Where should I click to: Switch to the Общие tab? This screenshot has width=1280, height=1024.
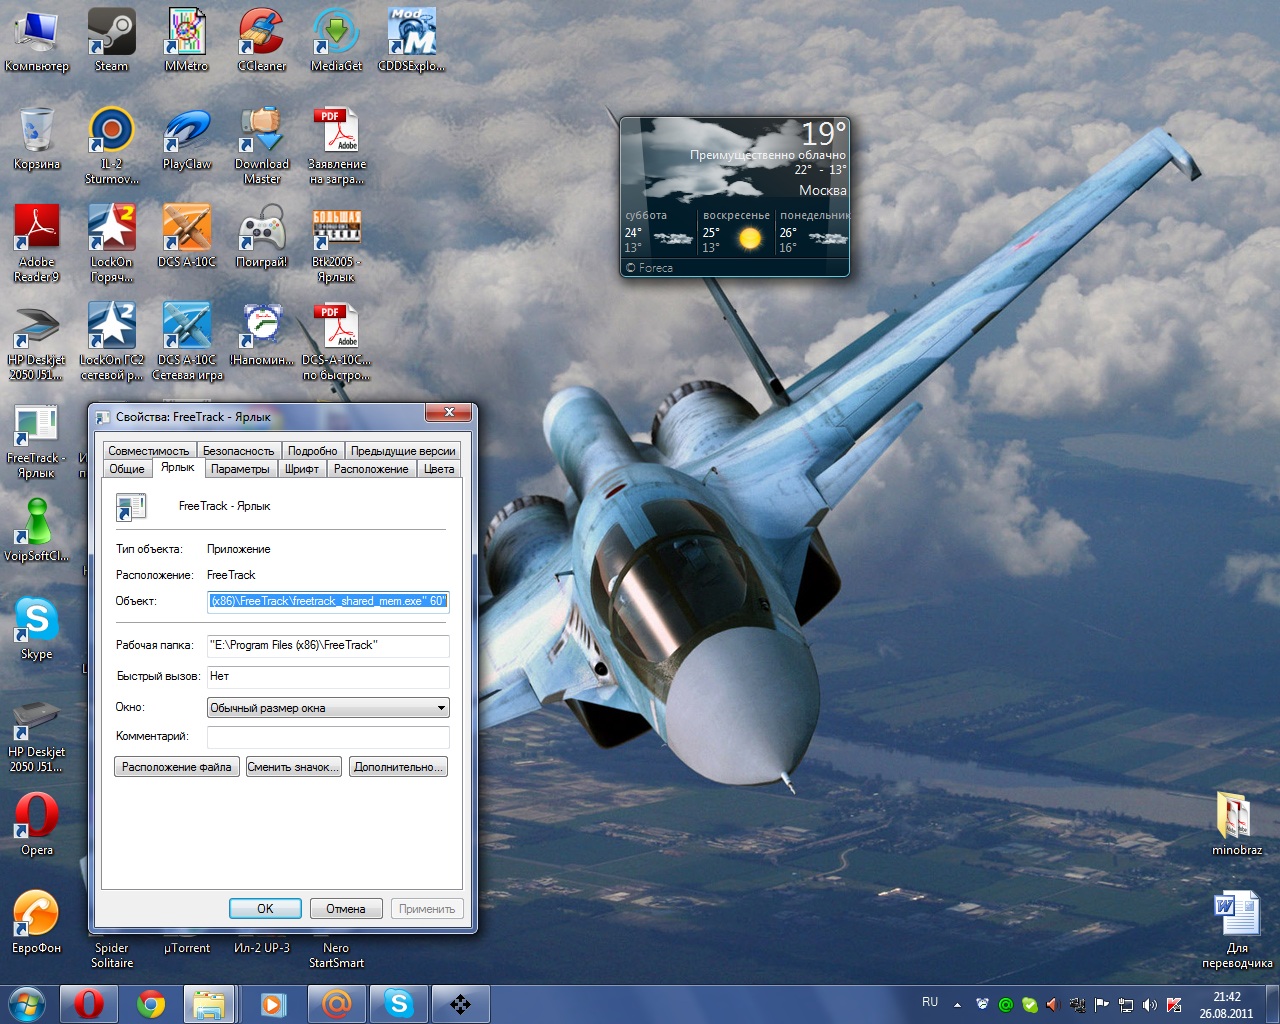(127, 469)
